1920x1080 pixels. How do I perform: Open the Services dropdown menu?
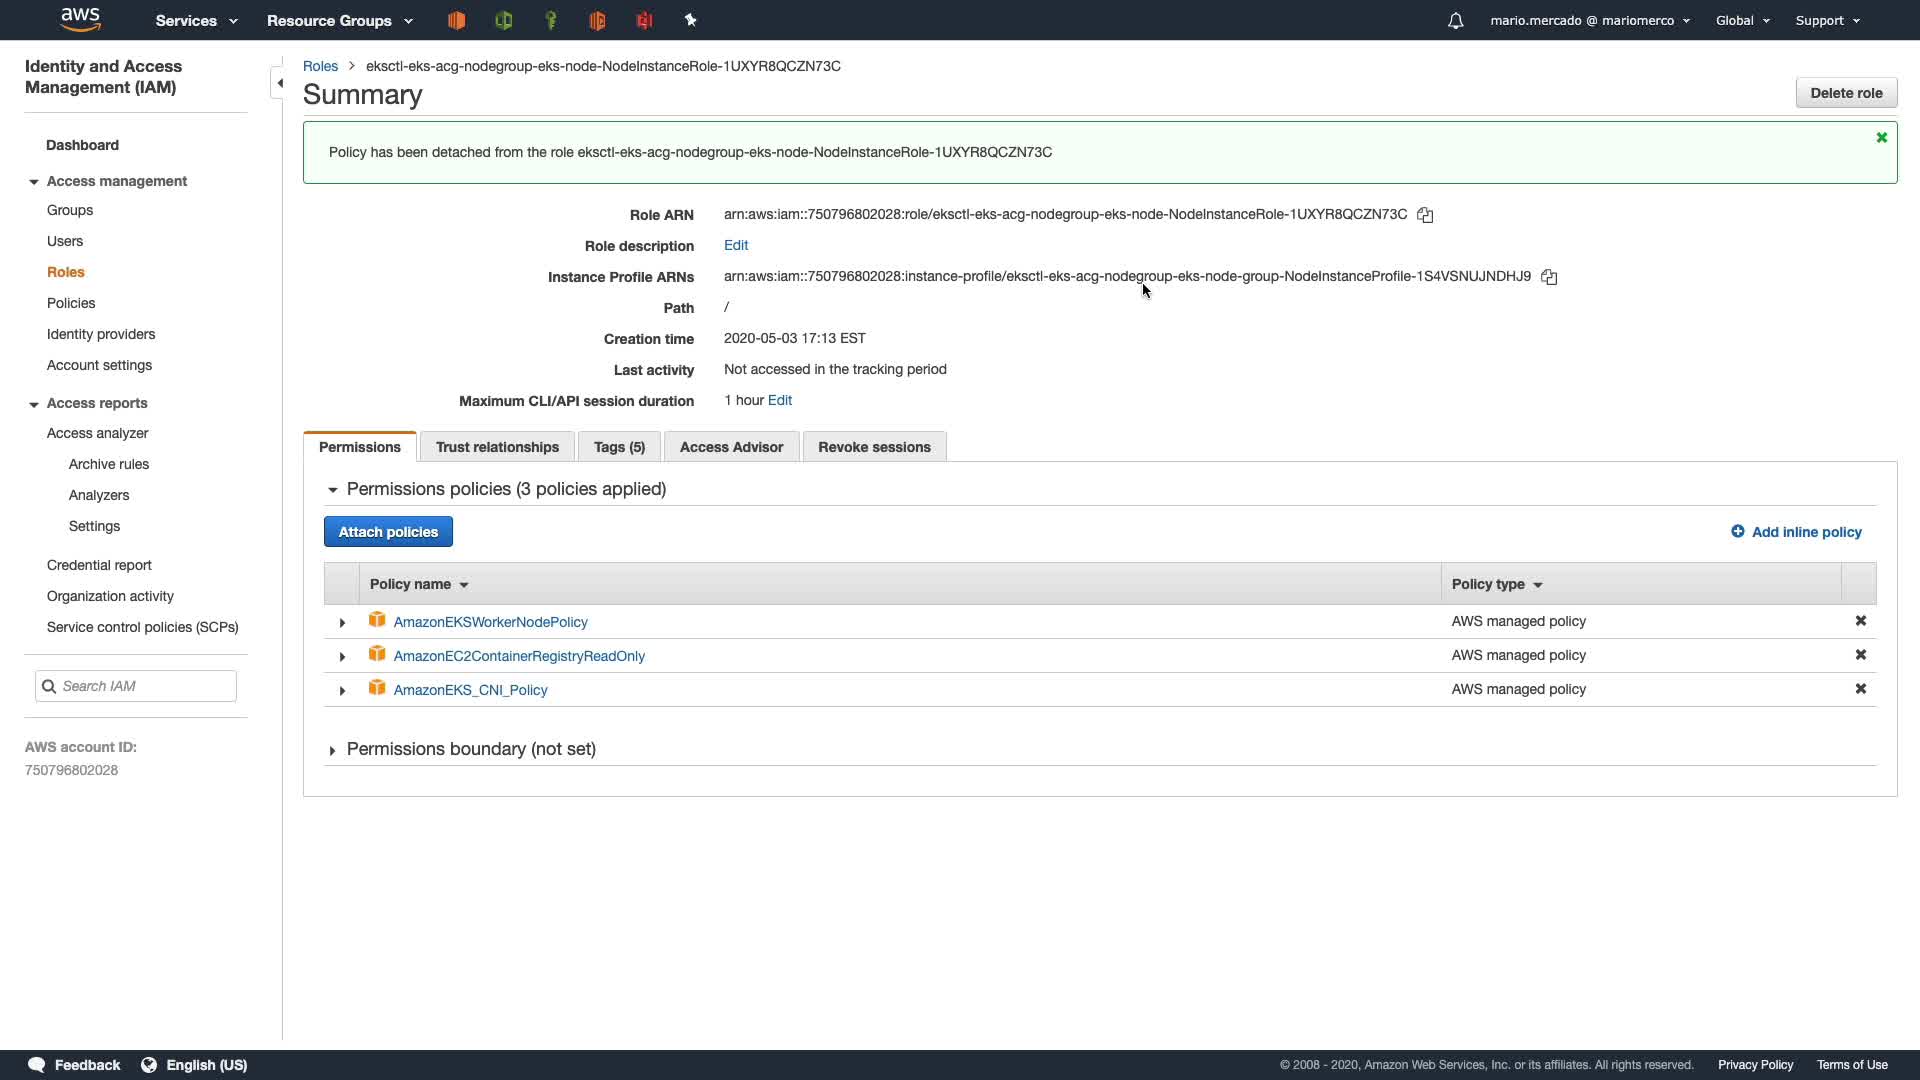[x=196, y=20]
